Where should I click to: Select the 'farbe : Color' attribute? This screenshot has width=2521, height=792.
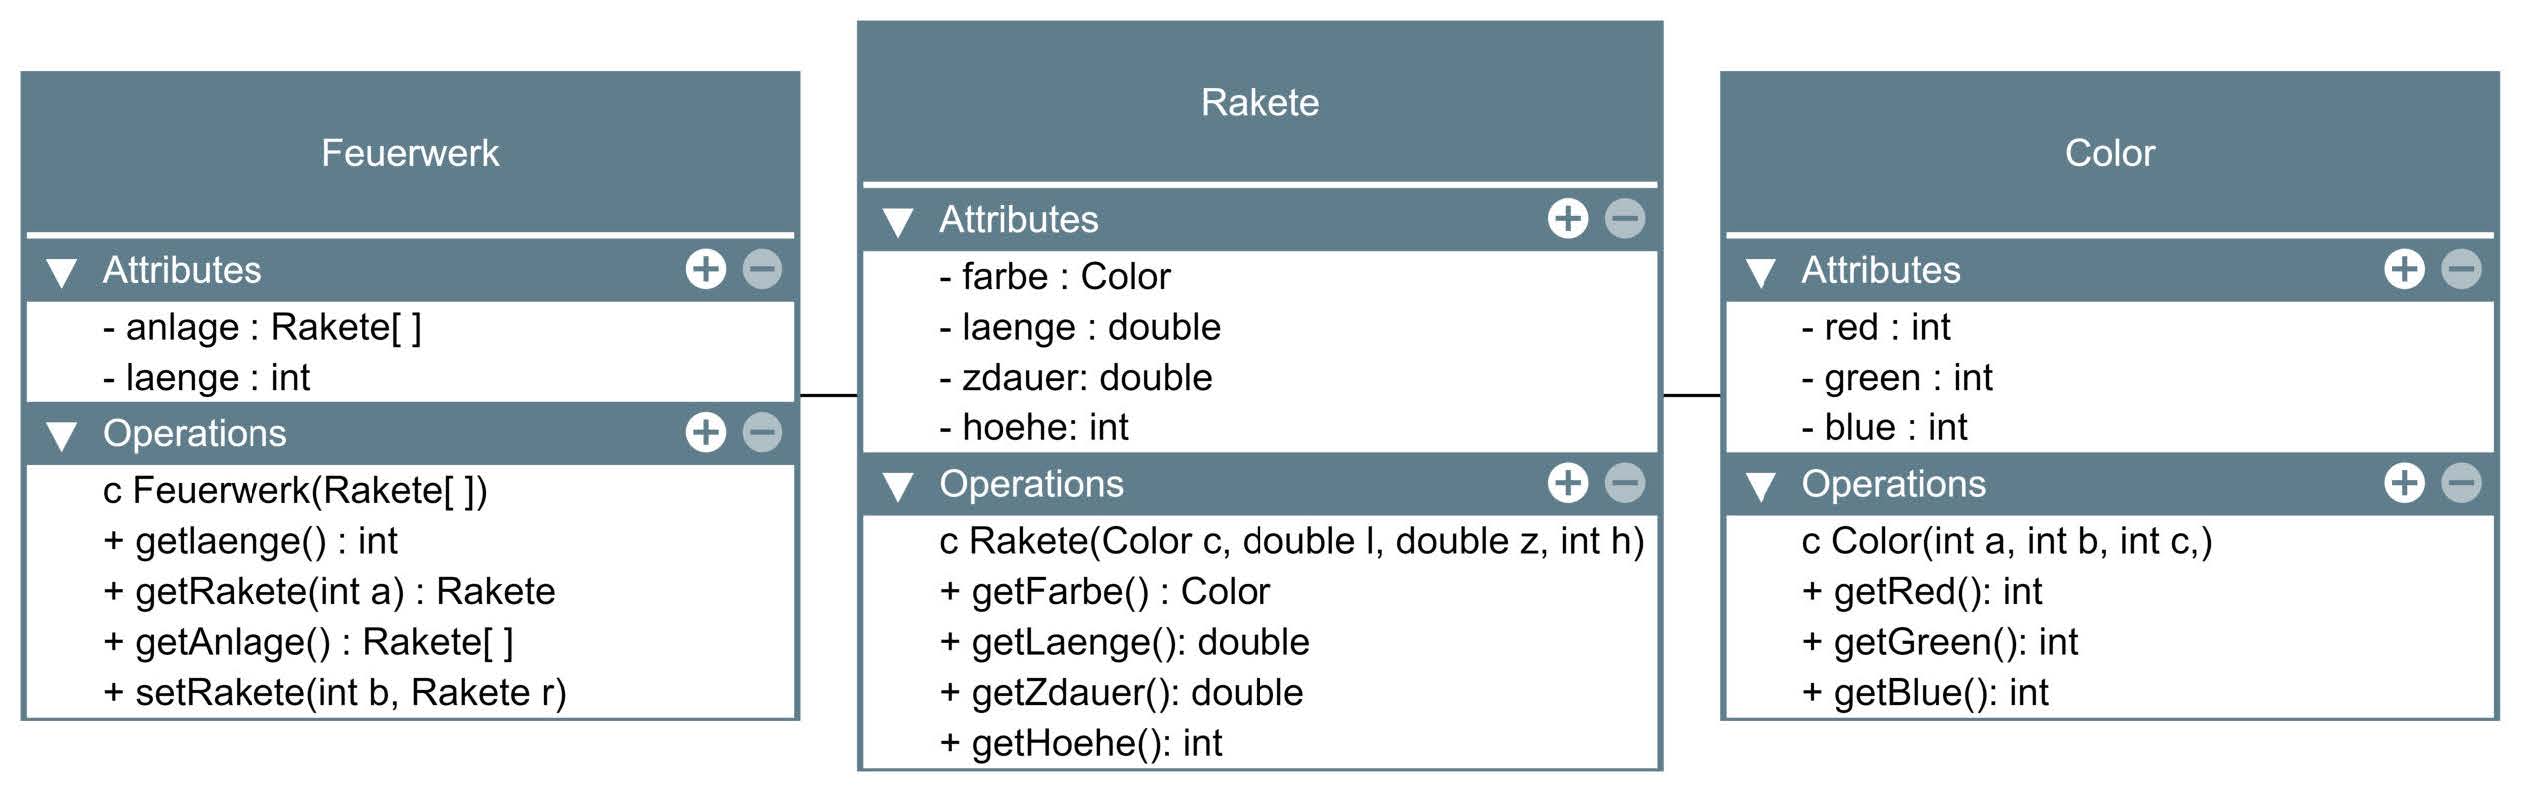pyautogui.click(x=1055, y=277)
